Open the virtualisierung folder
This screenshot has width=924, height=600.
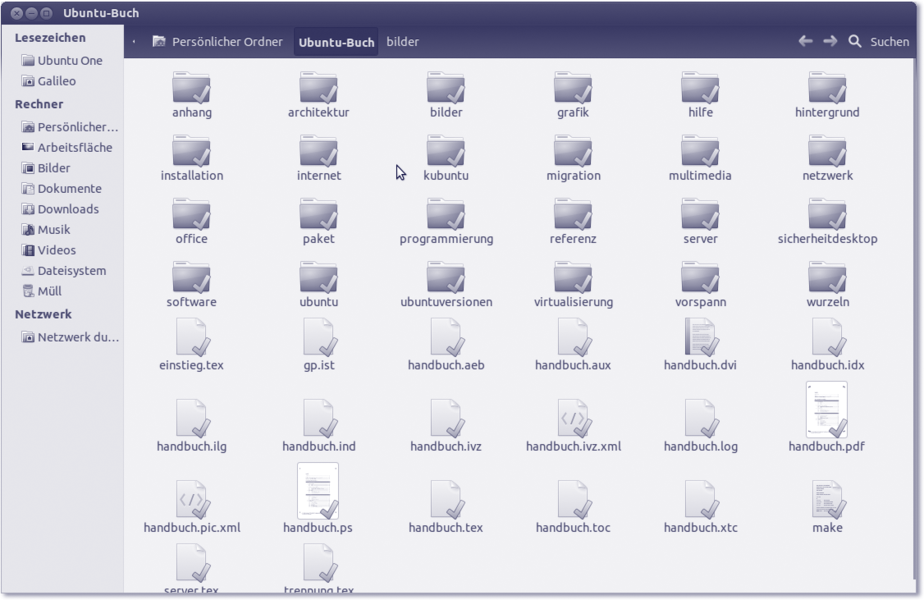[573, 279]
